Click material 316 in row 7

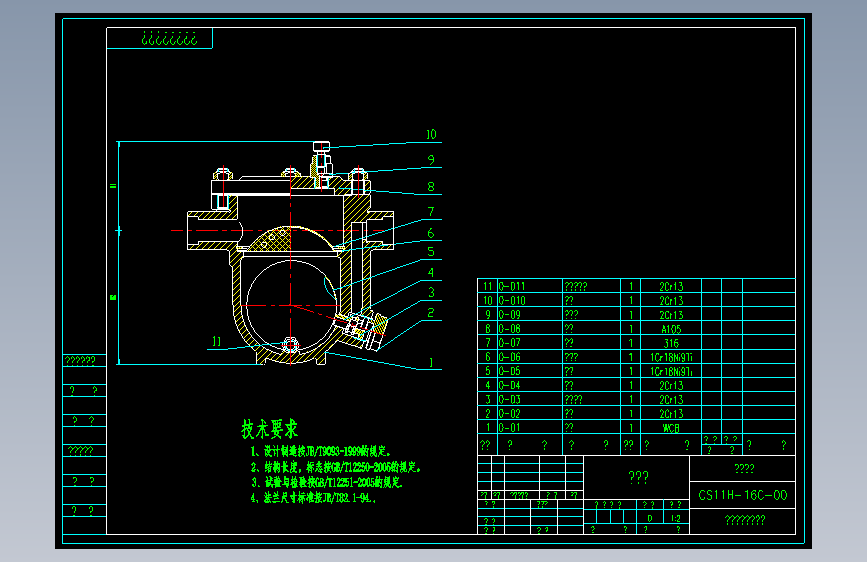[x=671, y=343]
